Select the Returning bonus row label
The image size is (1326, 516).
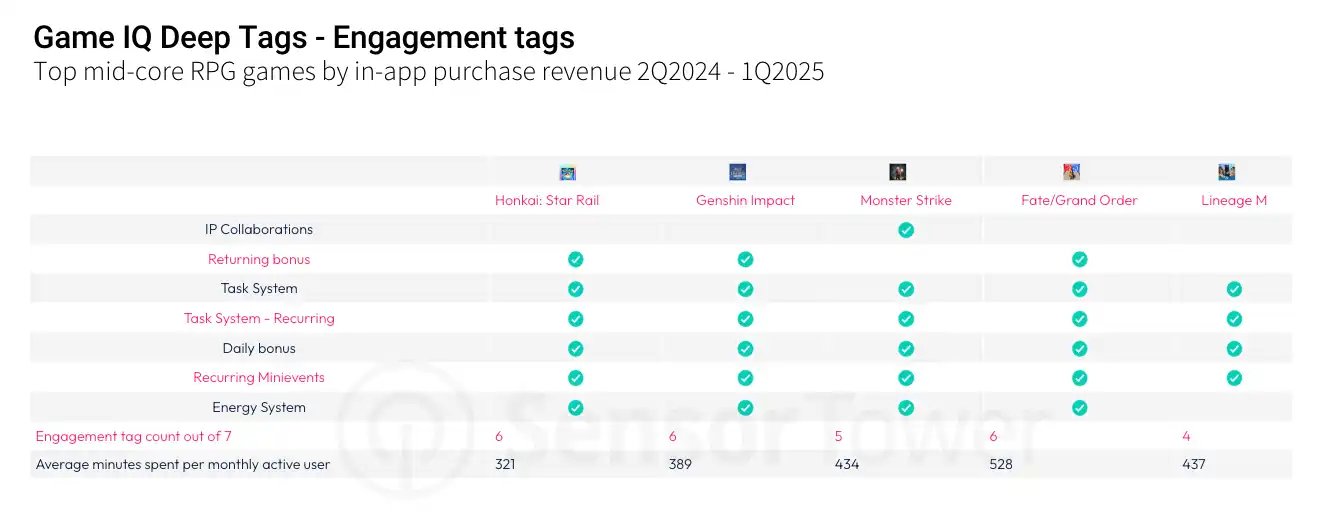[x=259, y=259]
